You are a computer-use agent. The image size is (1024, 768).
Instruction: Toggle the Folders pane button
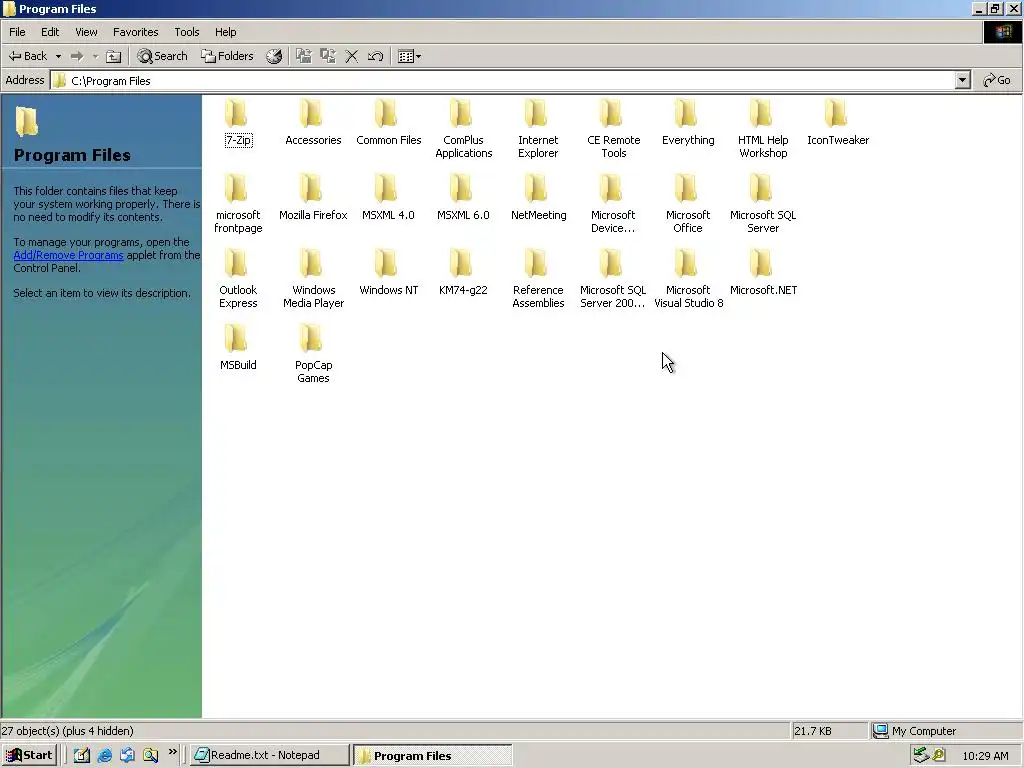point(227,56)
